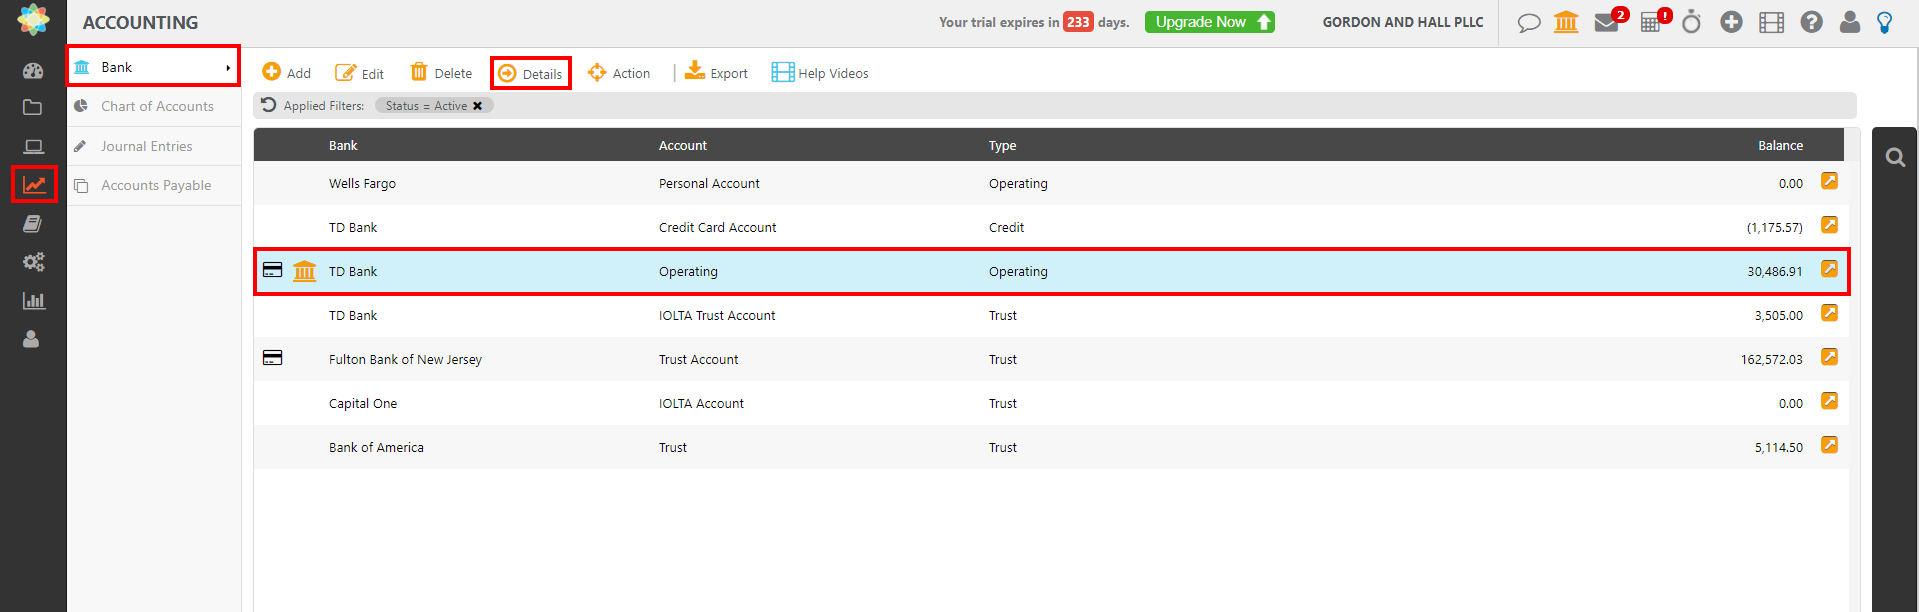Screen dimensions: 1919x612
Task: Open the film strip video icon in header
Action: point(1771,22)
